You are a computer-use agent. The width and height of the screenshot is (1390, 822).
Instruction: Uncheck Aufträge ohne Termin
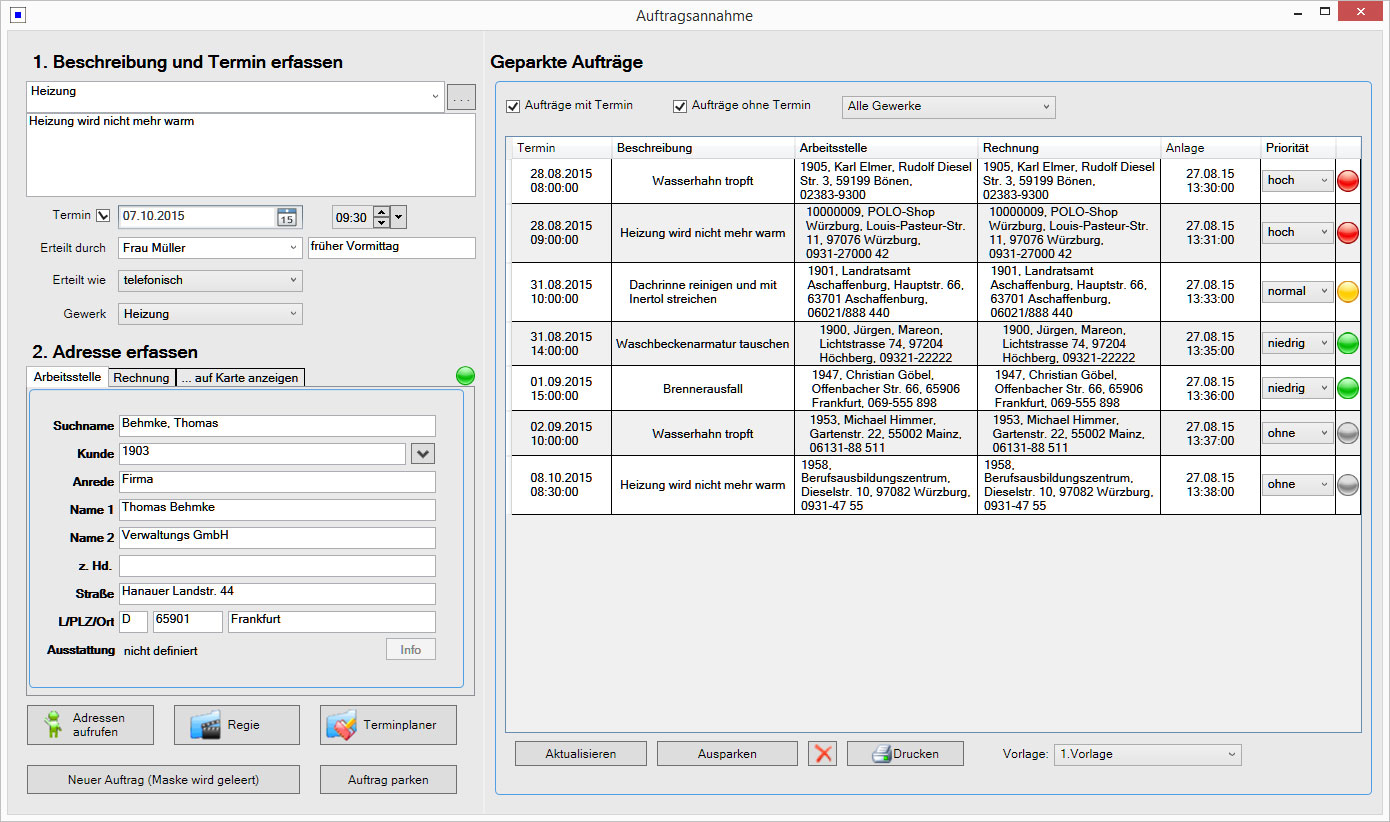click(681, 106)
